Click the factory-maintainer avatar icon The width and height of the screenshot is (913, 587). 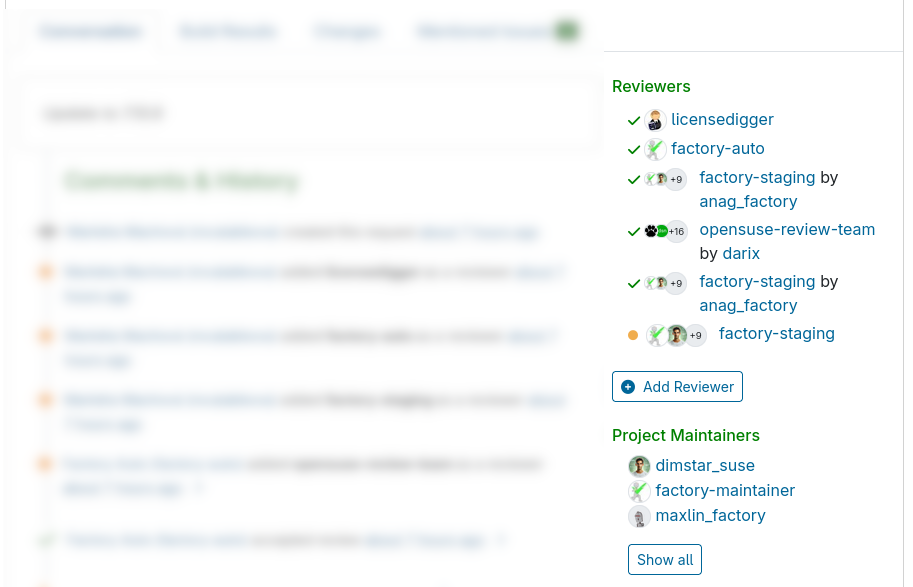[639, 491]
